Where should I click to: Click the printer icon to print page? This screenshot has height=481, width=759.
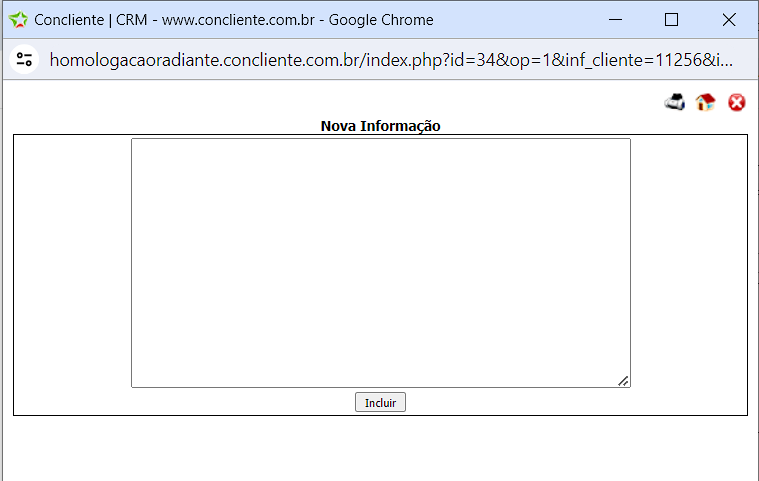coord(675,102)
